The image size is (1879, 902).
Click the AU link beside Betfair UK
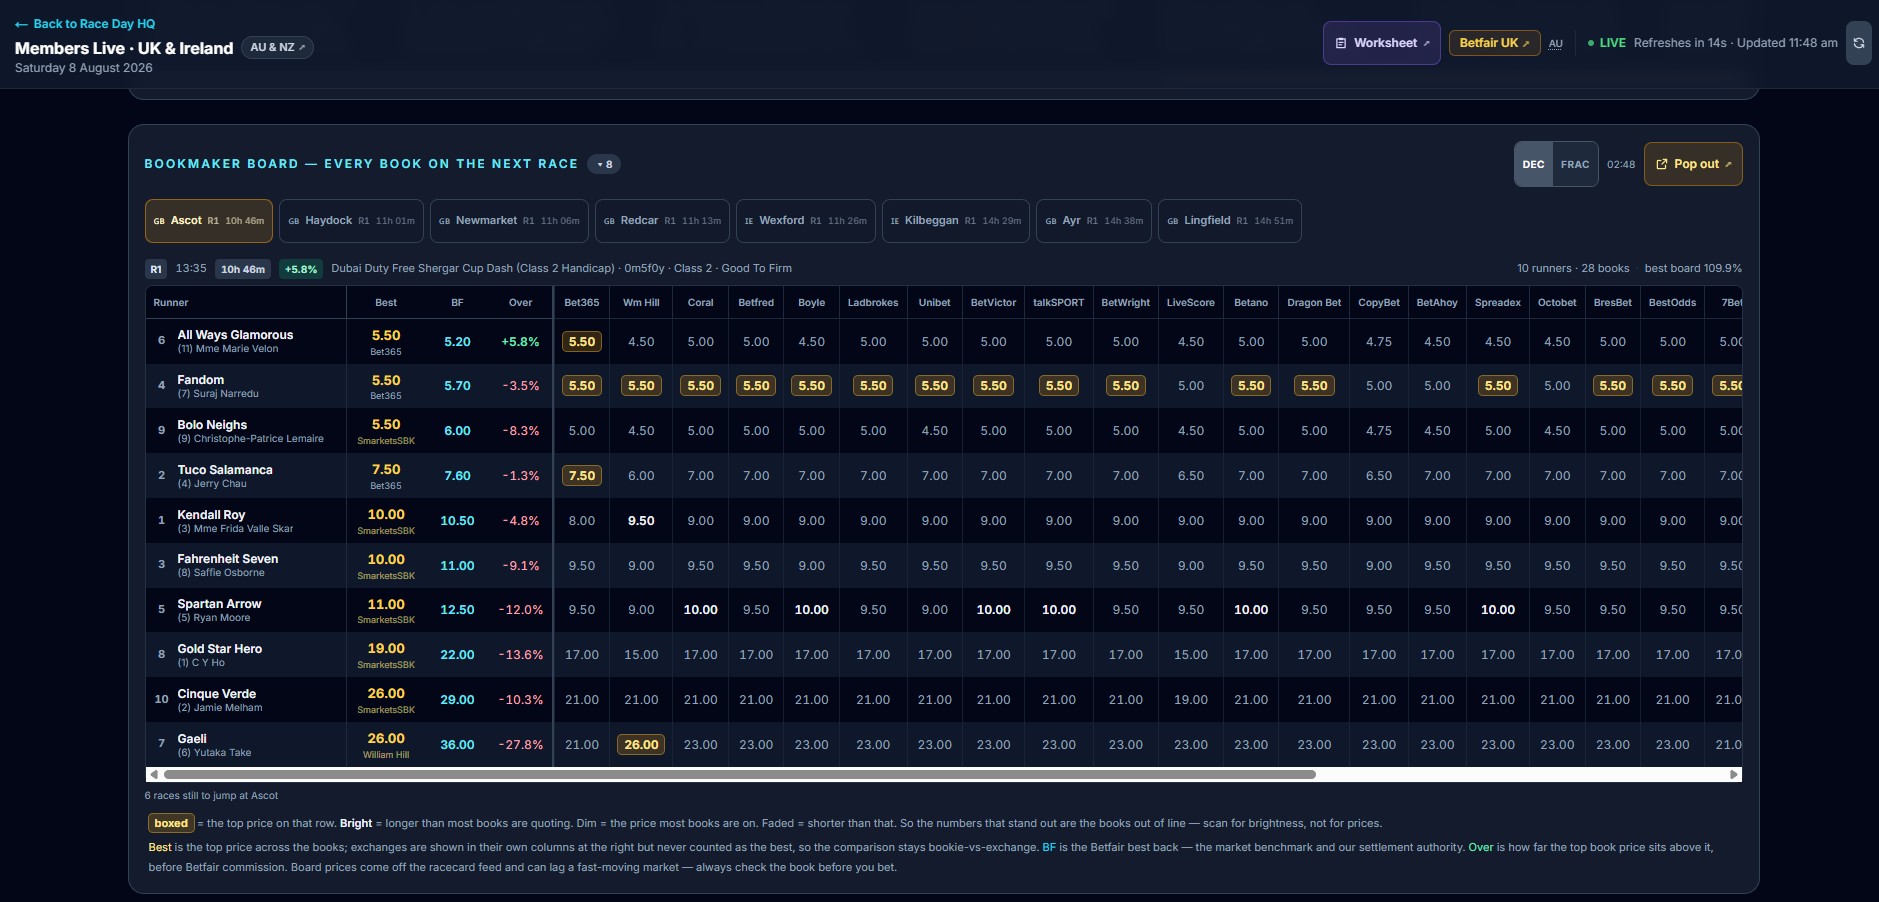1555,44
